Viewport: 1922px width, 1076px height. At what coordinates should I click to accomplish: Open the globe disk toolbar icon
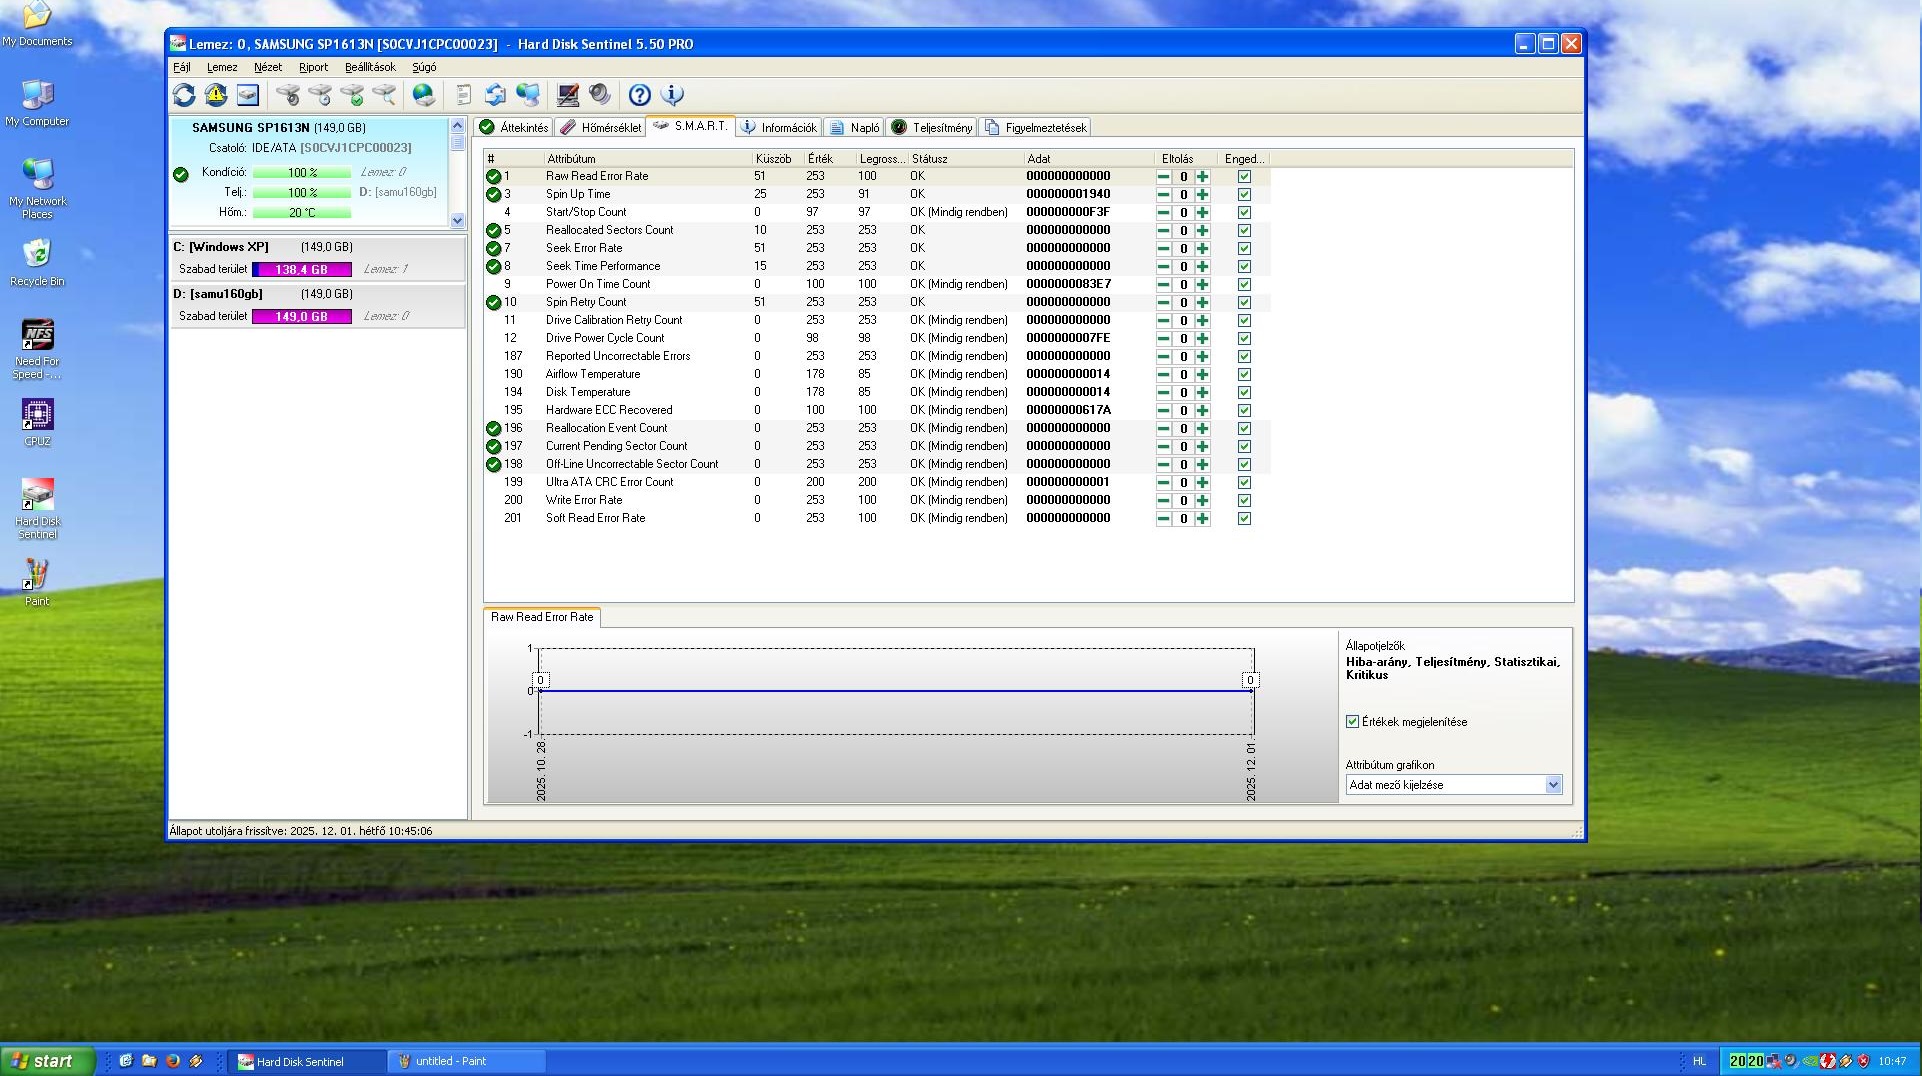tap(424, 95)
